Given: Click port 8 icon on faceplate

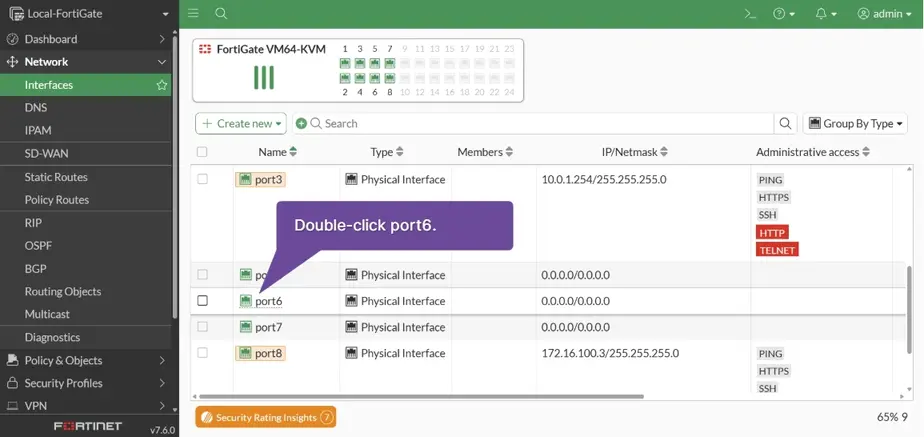Looking at the screenshot, I should (390, 78).
